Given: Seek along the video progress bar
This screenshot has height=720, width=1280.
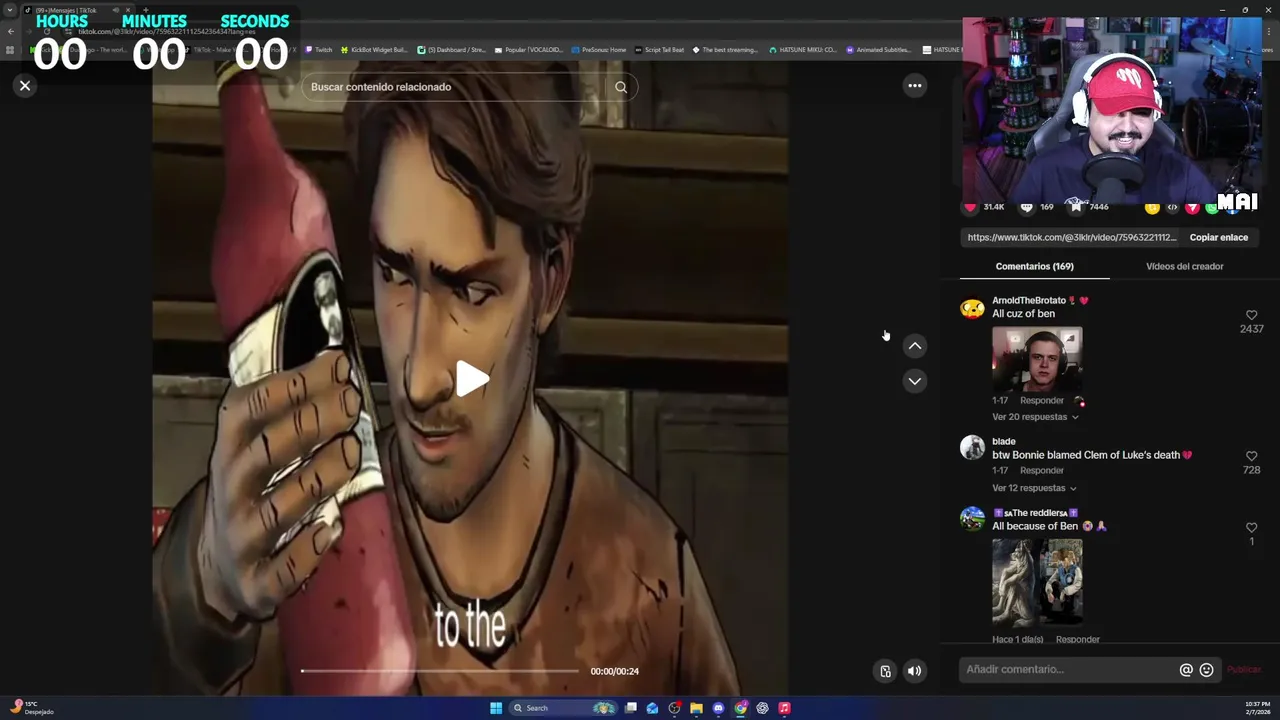Looking at the screenshot, I should pyautogui.click(x=440, y=671).
